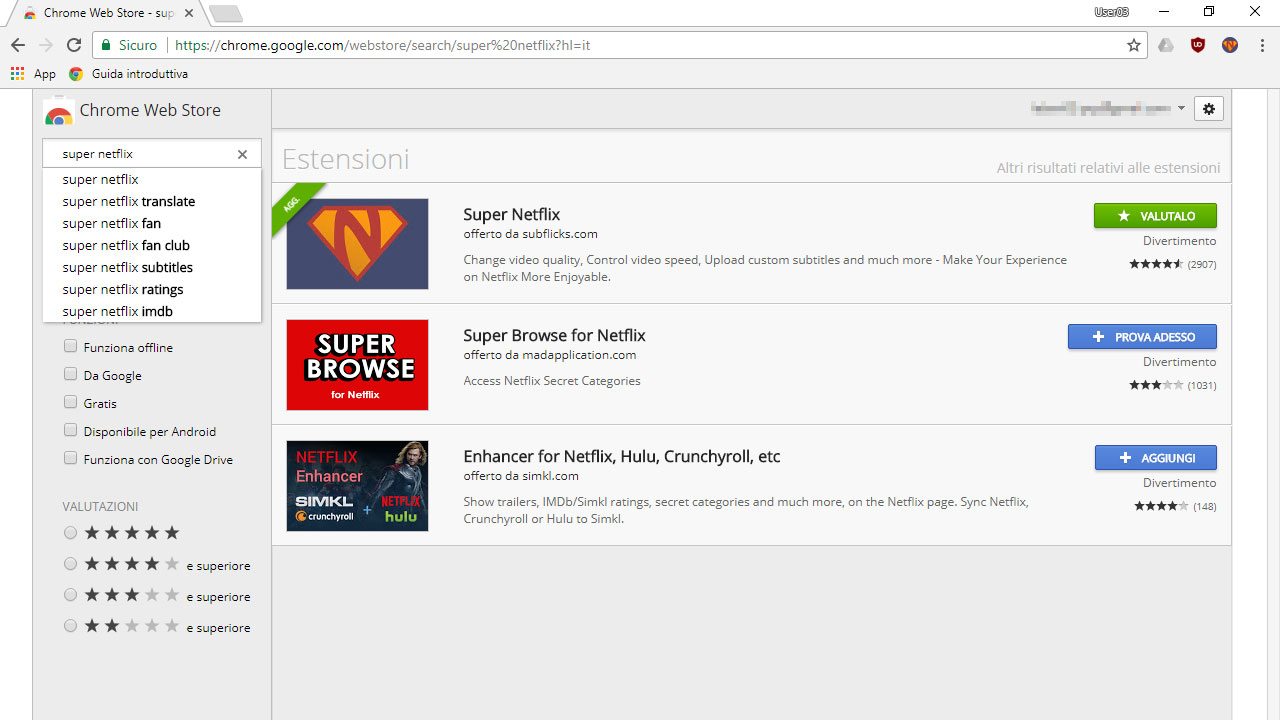Click the browser reload page icon
The height and width of the screenshot is (720, 1280).
73,45
